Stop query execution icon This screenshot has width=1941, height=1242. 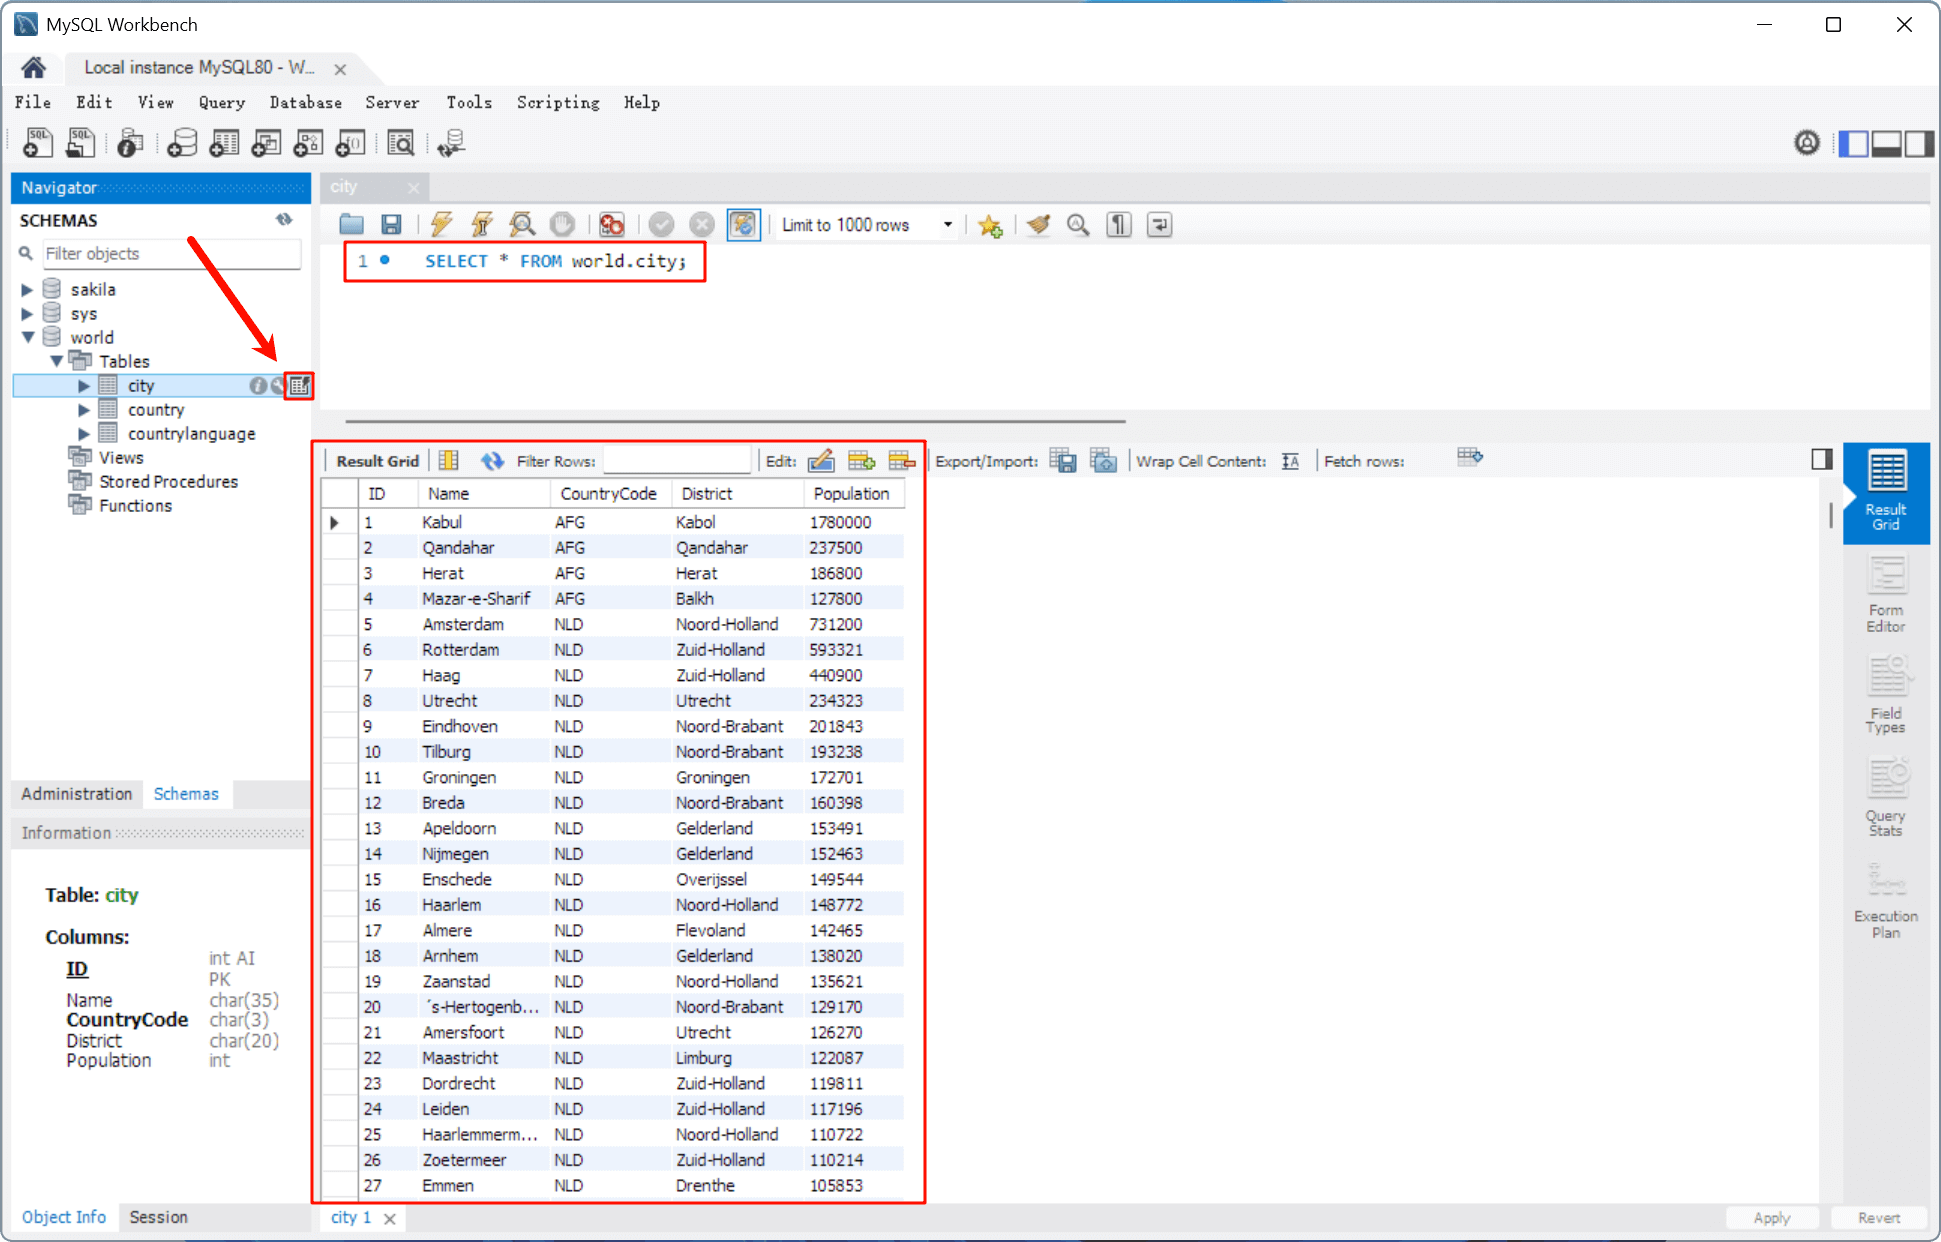[562, 225]
